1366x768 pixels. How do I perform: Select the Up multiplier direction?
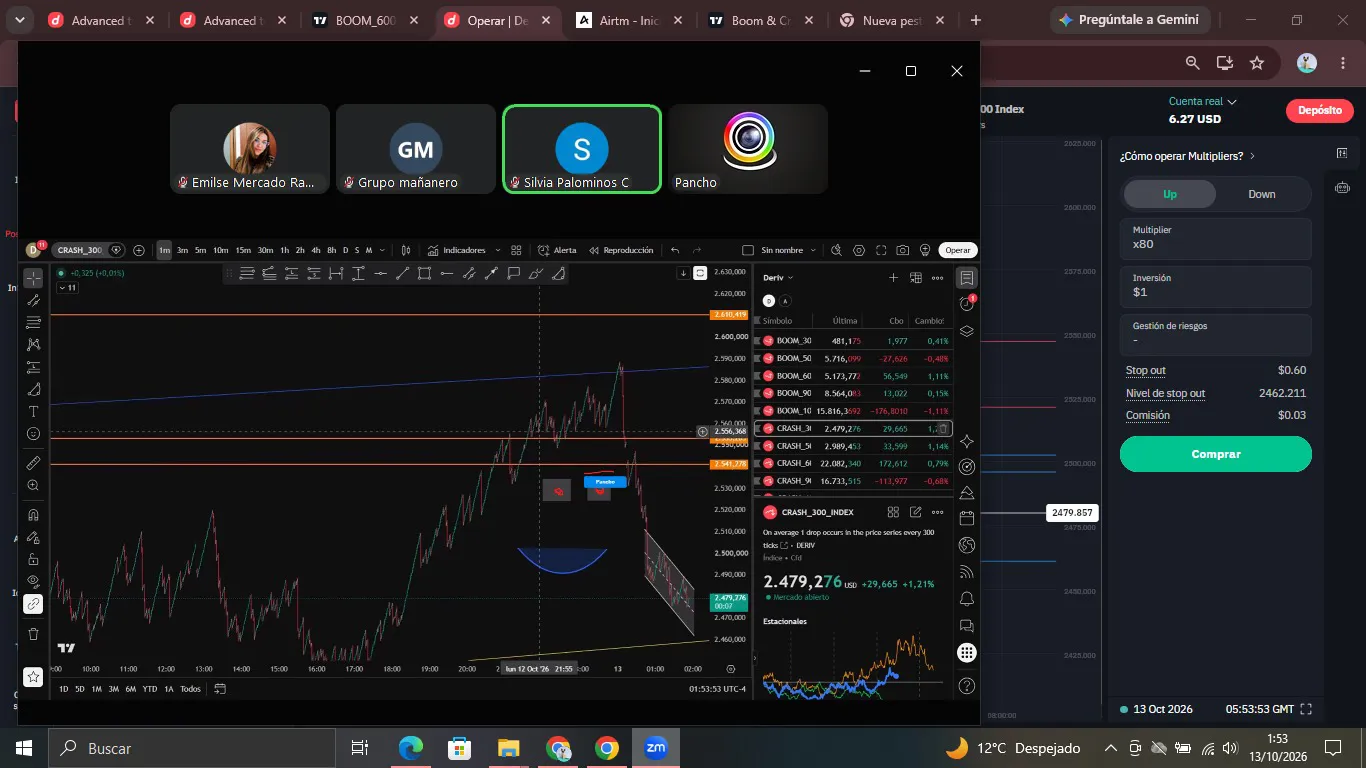coord(1170,194)
